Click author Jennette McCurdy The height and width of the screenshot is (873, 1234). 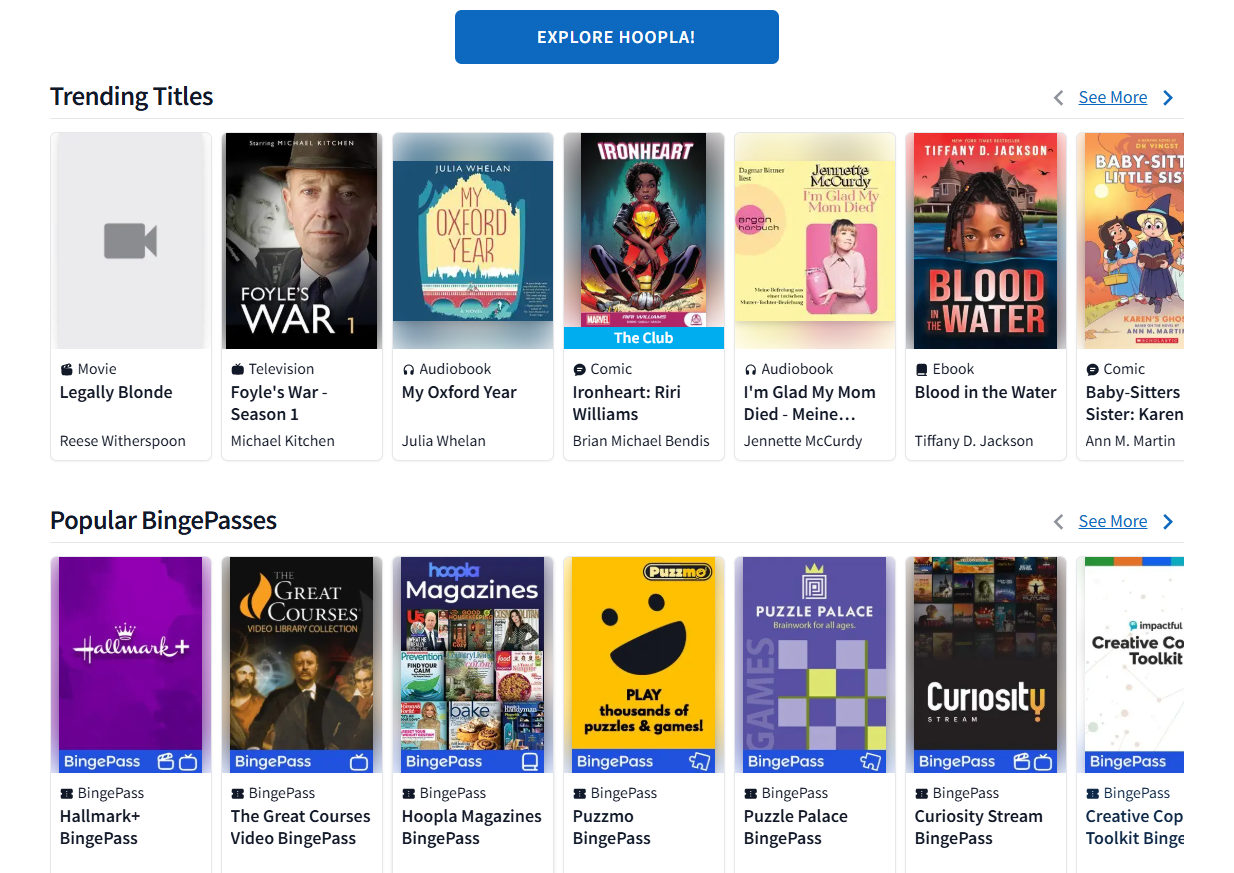(x=803, y=441)
